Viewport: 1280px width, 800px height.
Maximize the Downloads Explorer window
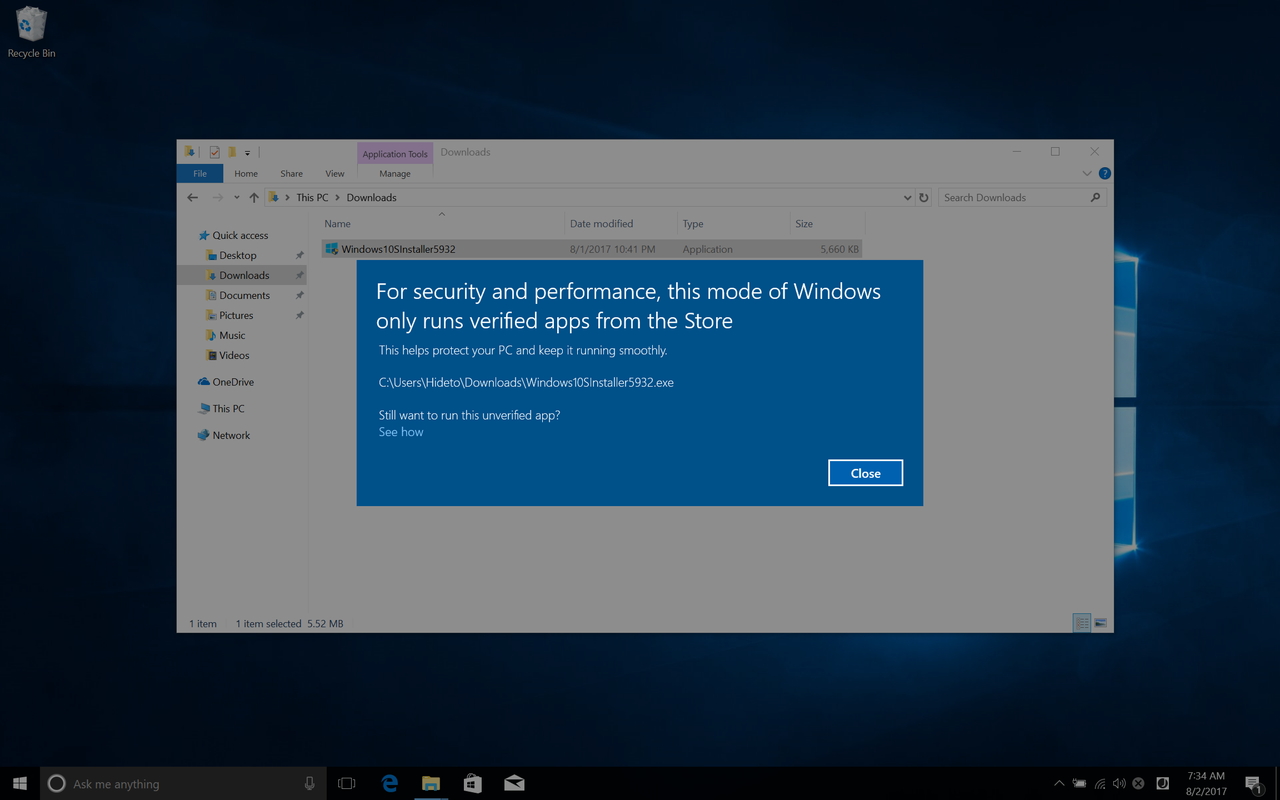(1055, 152)
